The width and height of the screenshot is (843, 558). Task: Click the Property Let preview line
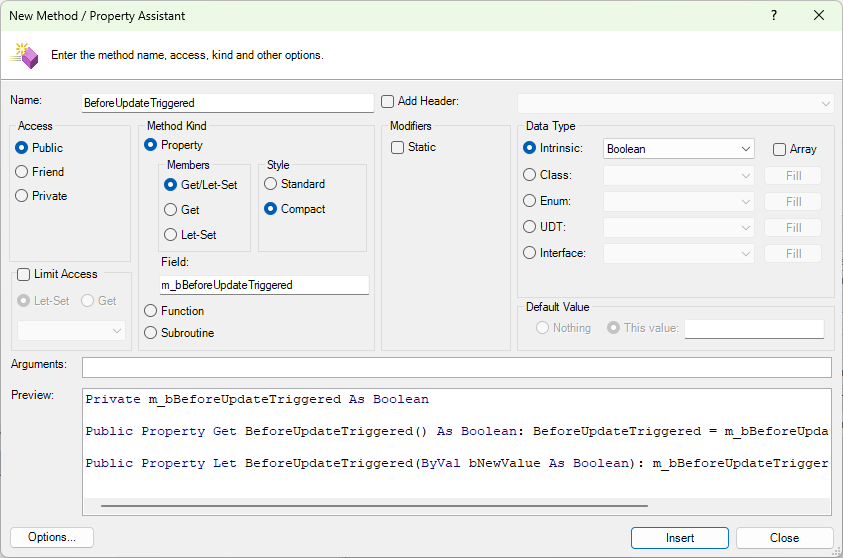click(x=457, y=463)
